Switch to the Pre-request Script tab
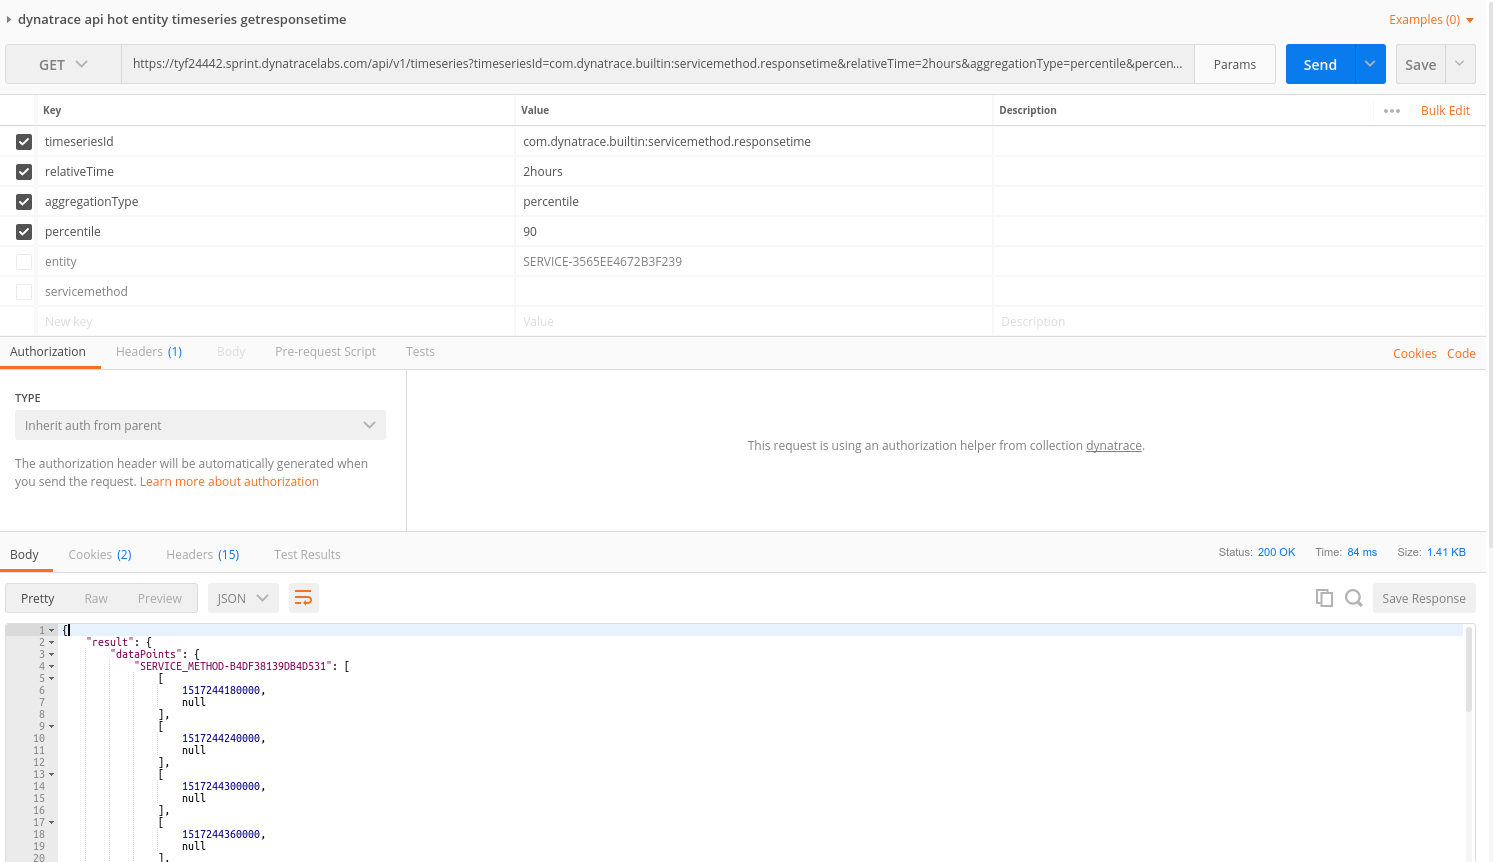 tap(325, 352)
